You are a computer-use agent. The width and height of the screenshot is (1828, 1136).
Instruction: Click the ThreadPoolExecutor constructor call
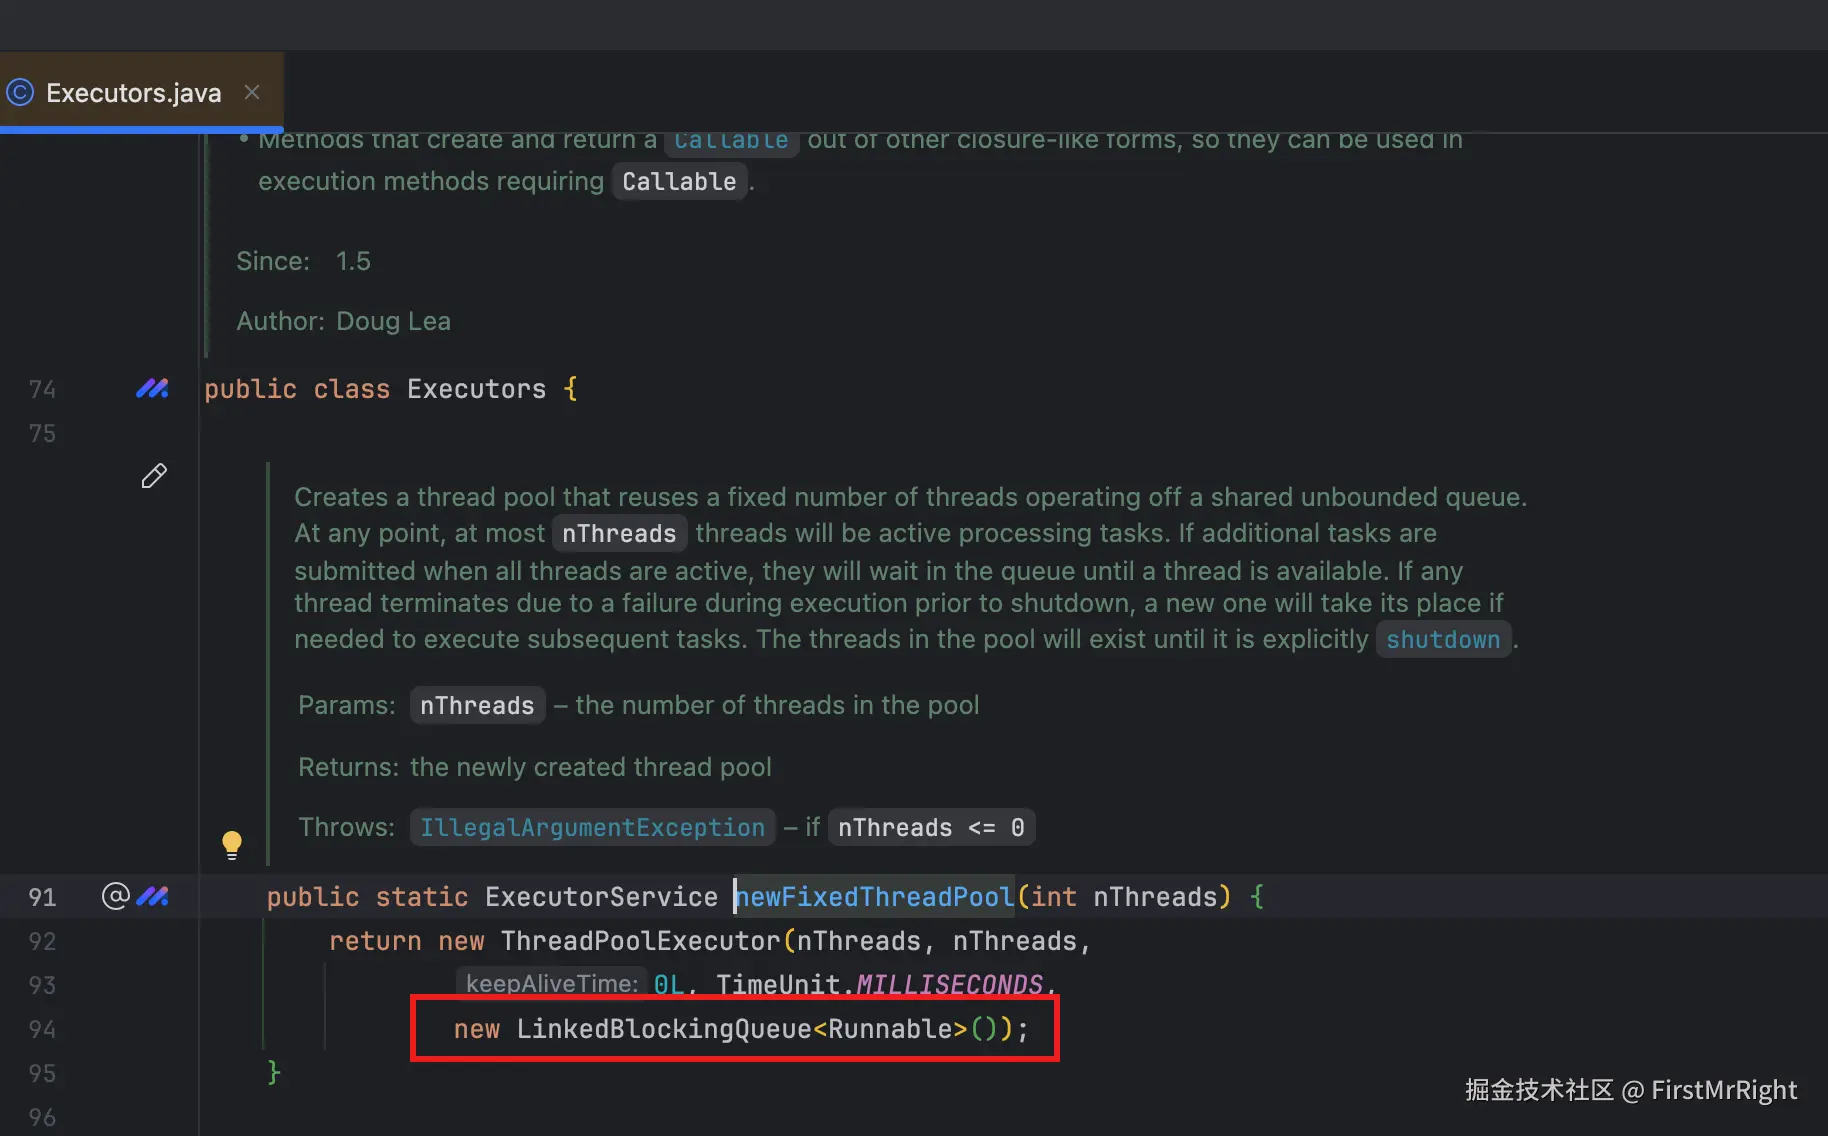pyautogui.click(x=640, y=941)
